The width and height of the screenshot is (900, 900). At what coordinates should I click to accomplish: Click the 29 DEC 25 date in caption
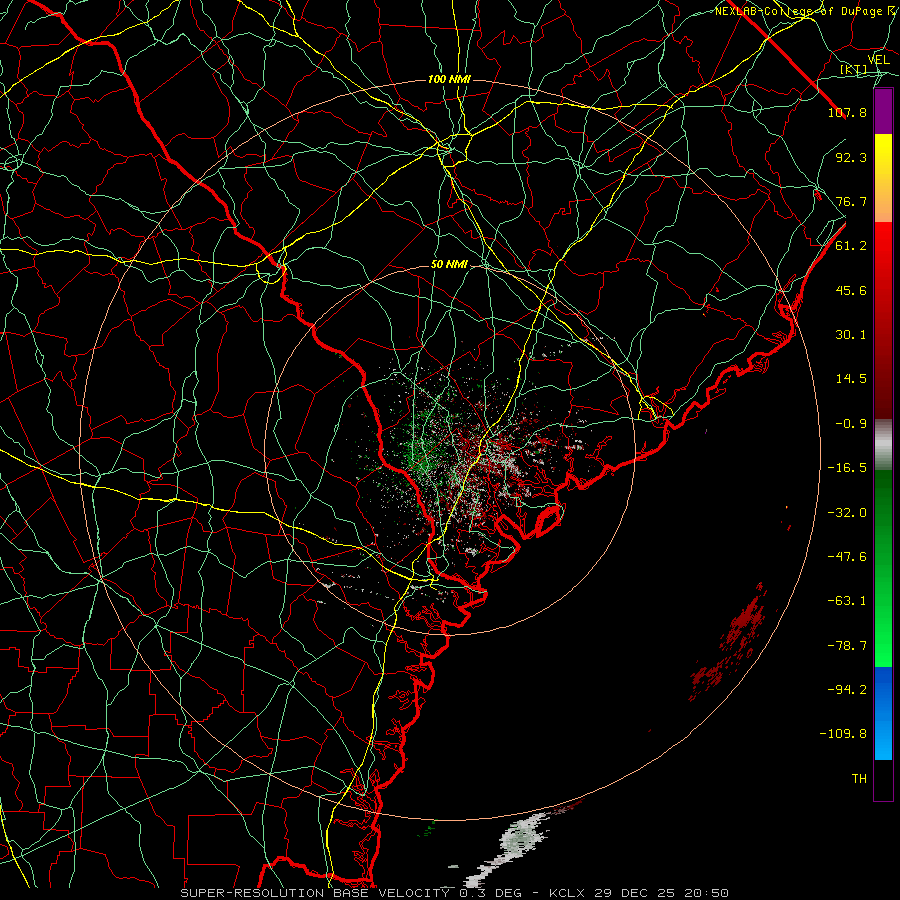[634, 893]
